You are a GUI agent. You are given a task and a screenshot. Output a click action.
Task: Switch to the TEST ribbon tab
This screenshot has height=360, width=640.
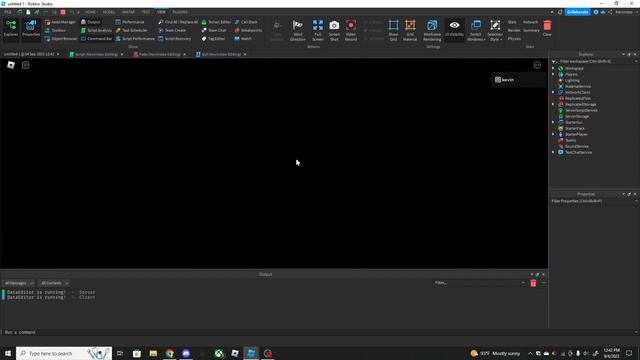coord(146,12)
